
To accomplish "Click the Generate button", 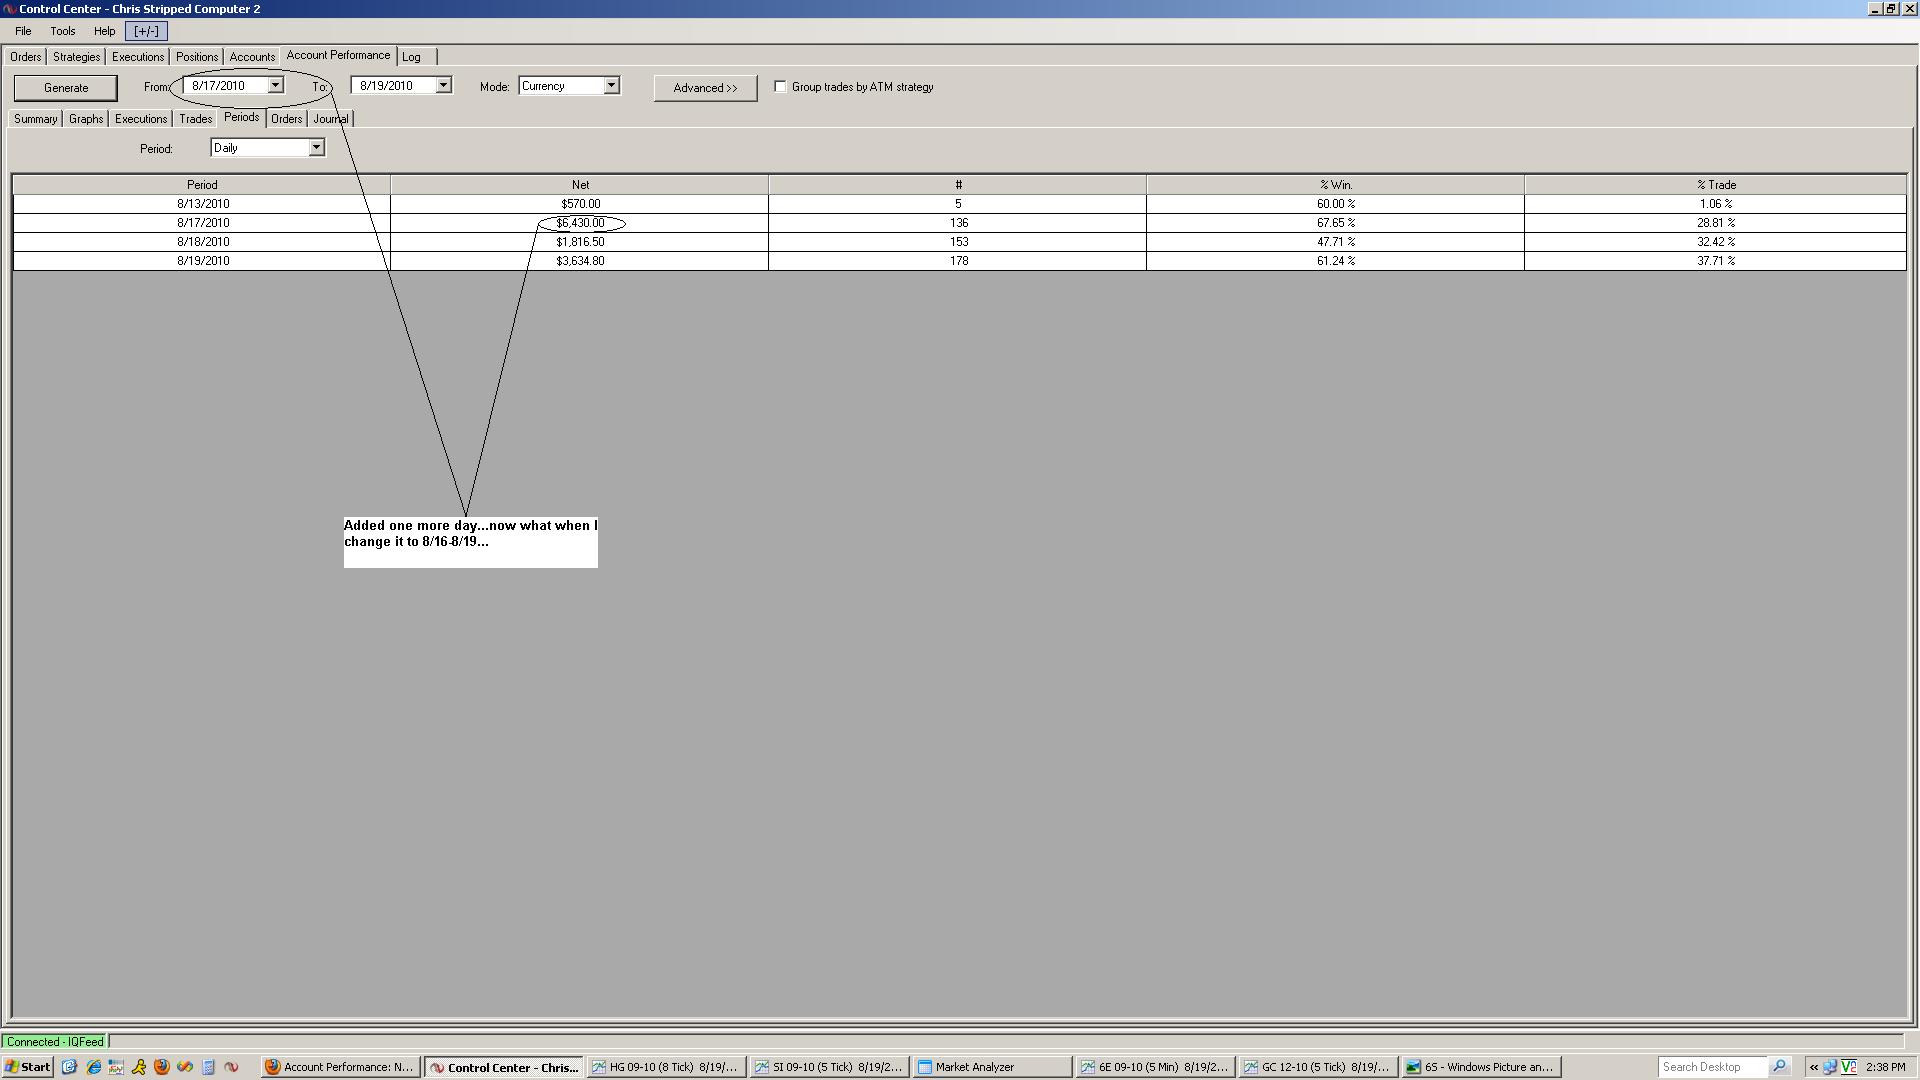I will [x=66, y=88].
